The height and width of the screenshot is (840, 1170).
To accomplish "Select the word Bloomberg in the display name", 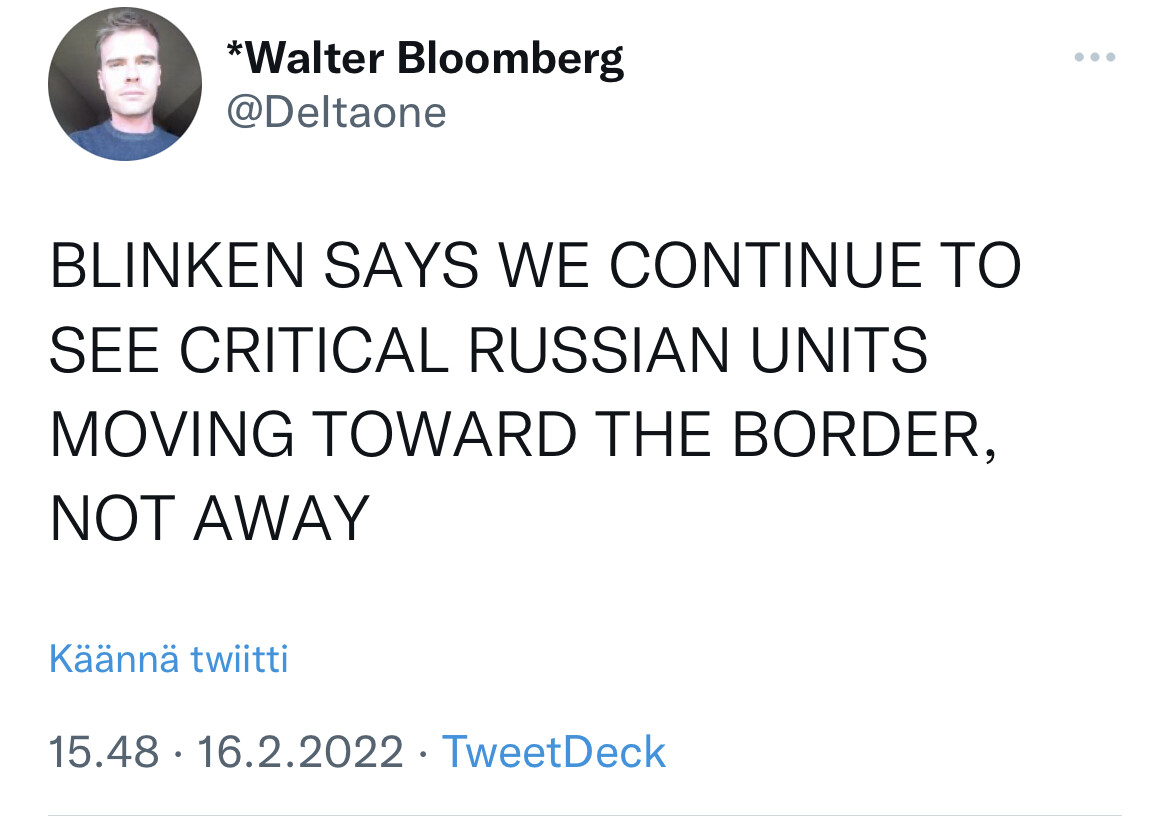I will pyautogui.click(x=510, y=59).
